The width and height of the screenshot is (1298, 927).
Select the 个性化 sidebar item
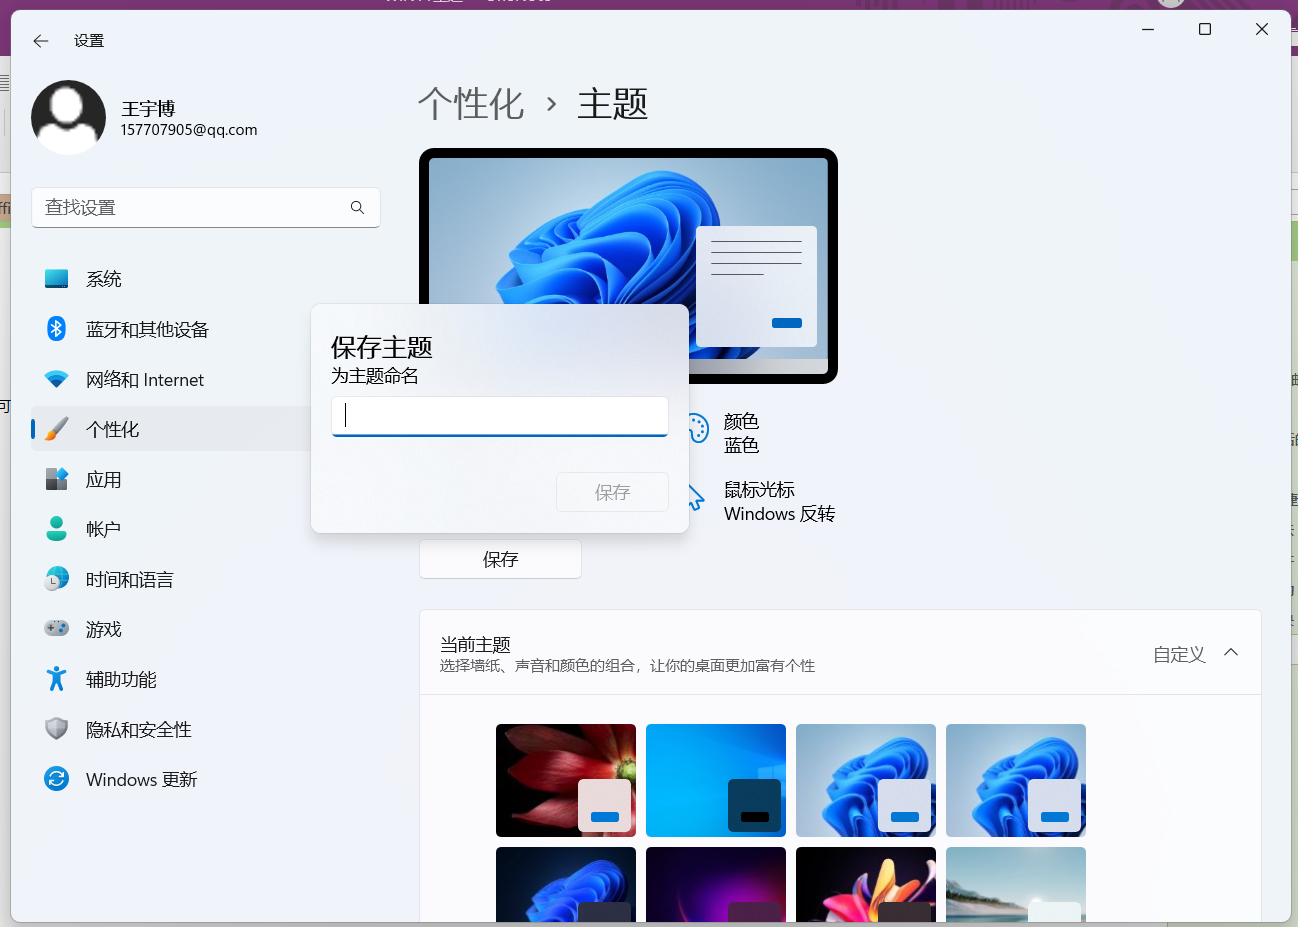point(171,429)
